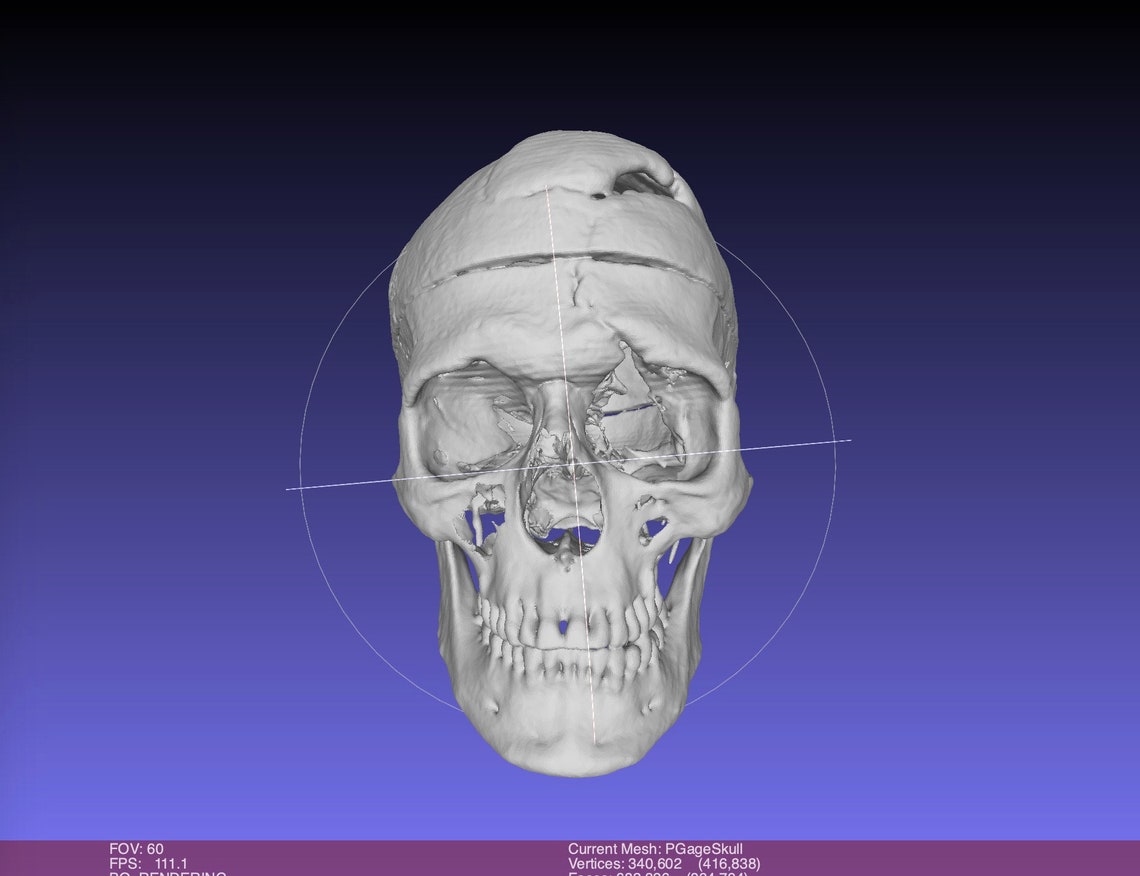Click the cut-off Faces count line
The image size is (1140, 876).
658,874
